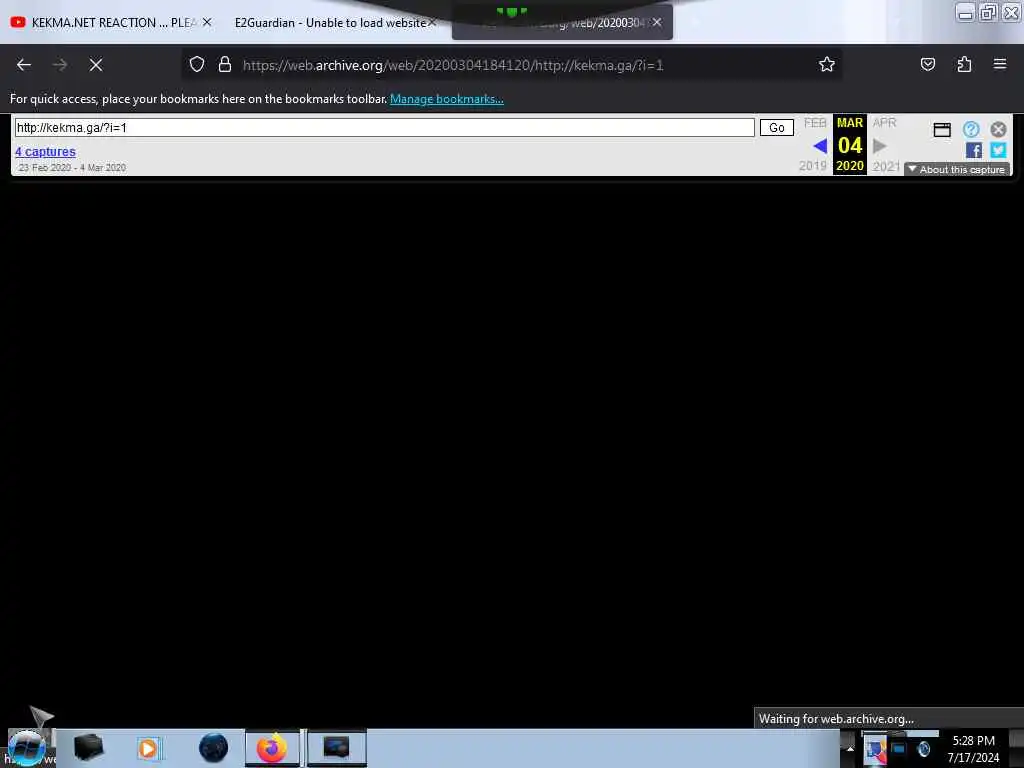
Task: Close the KEKMA.NET REACTION tab
Action: [207, 22]
